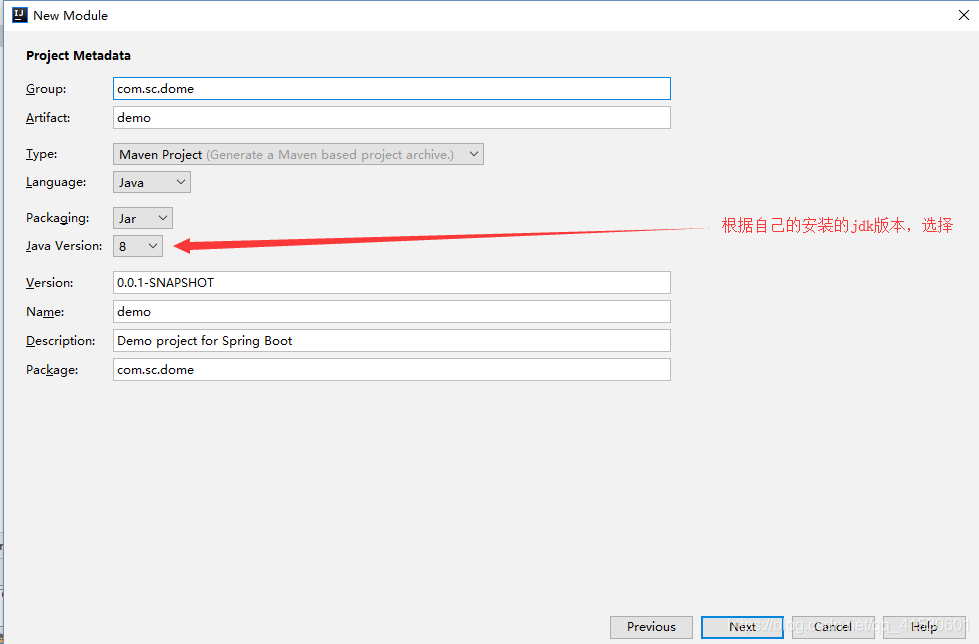Viewport: 979px width, 644px height.
Task: Click the Package label
Action: [x=52, y=370]
